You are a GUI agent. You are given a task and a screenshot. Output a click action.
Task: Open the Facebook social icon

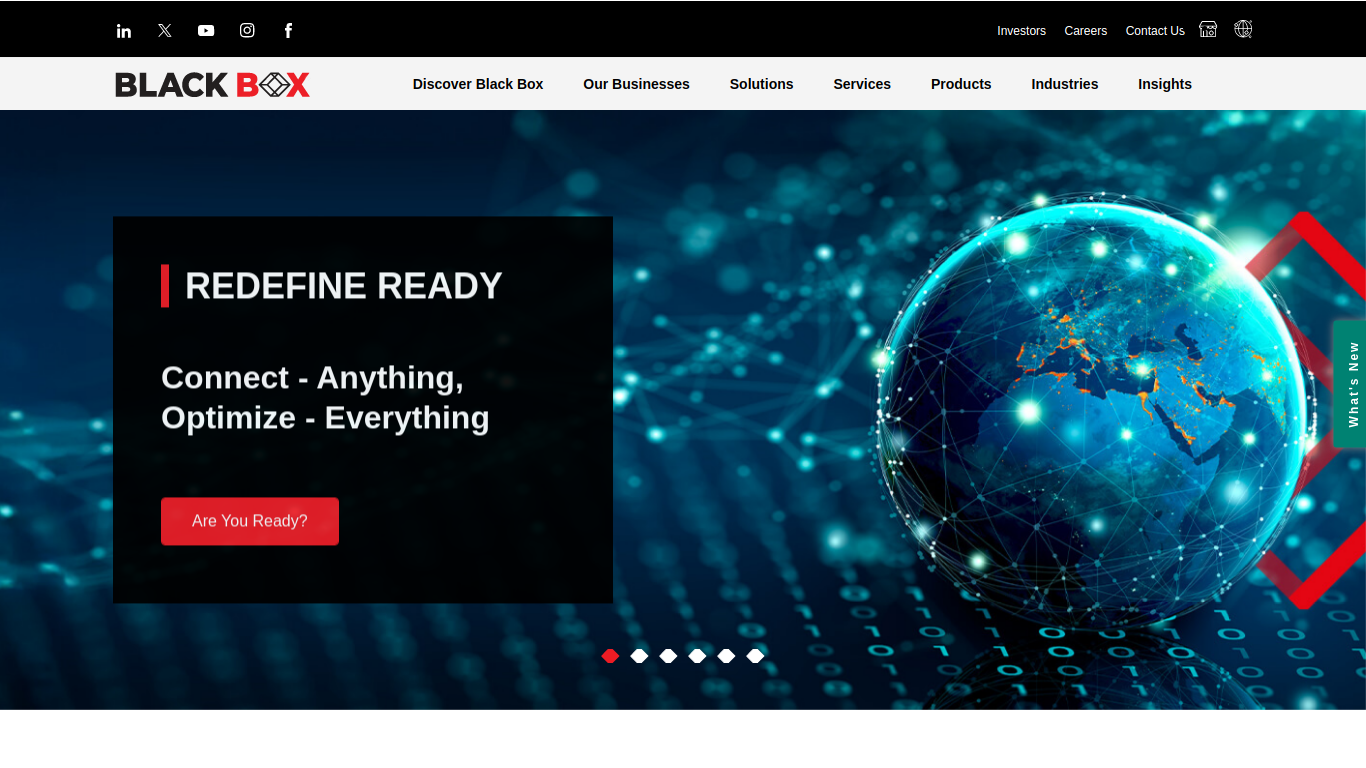(x=288, y=30)
